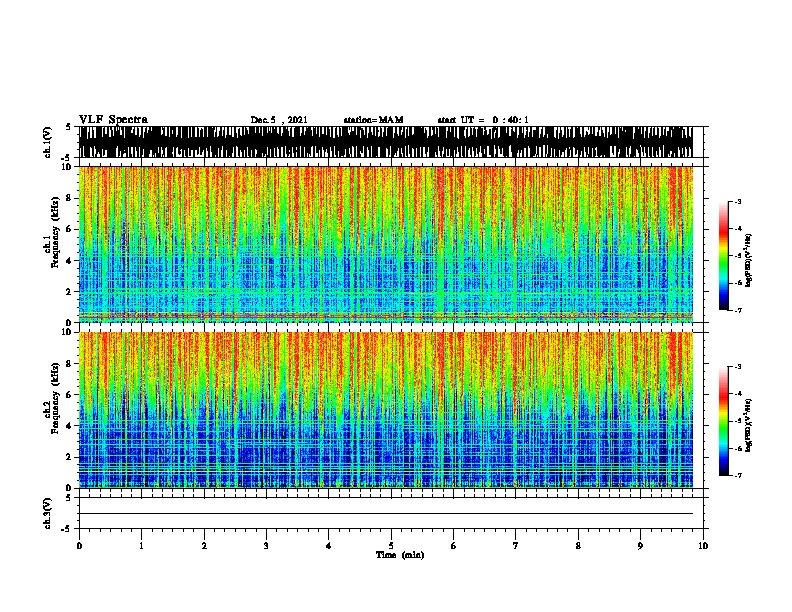Click the ch.2 color bar log(PSD) label

748,425
